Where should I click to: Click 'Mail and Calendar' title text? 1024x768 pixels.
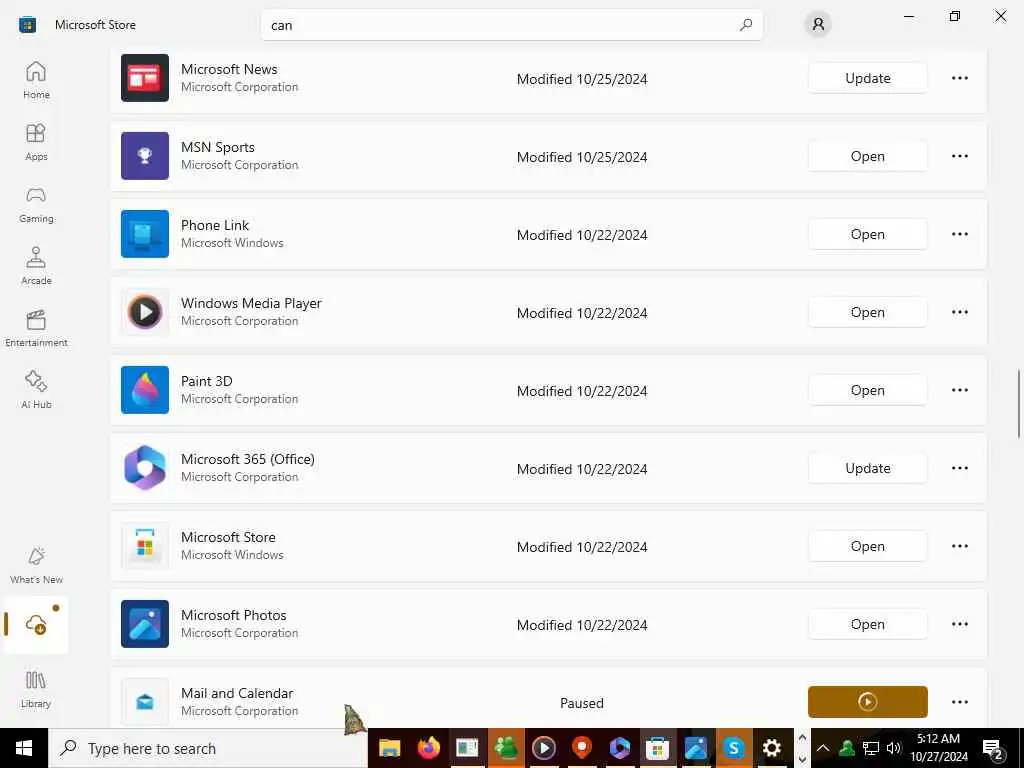click(237, 694)
